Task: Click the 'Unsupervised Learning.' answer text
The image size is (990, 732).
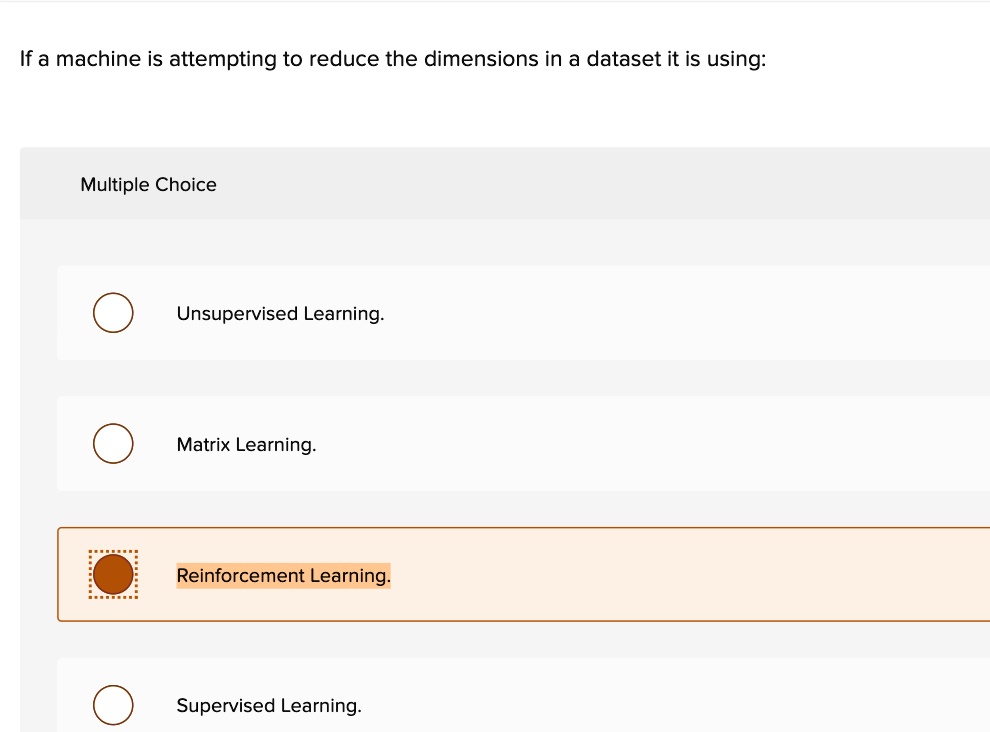Action: coord(280,314)
